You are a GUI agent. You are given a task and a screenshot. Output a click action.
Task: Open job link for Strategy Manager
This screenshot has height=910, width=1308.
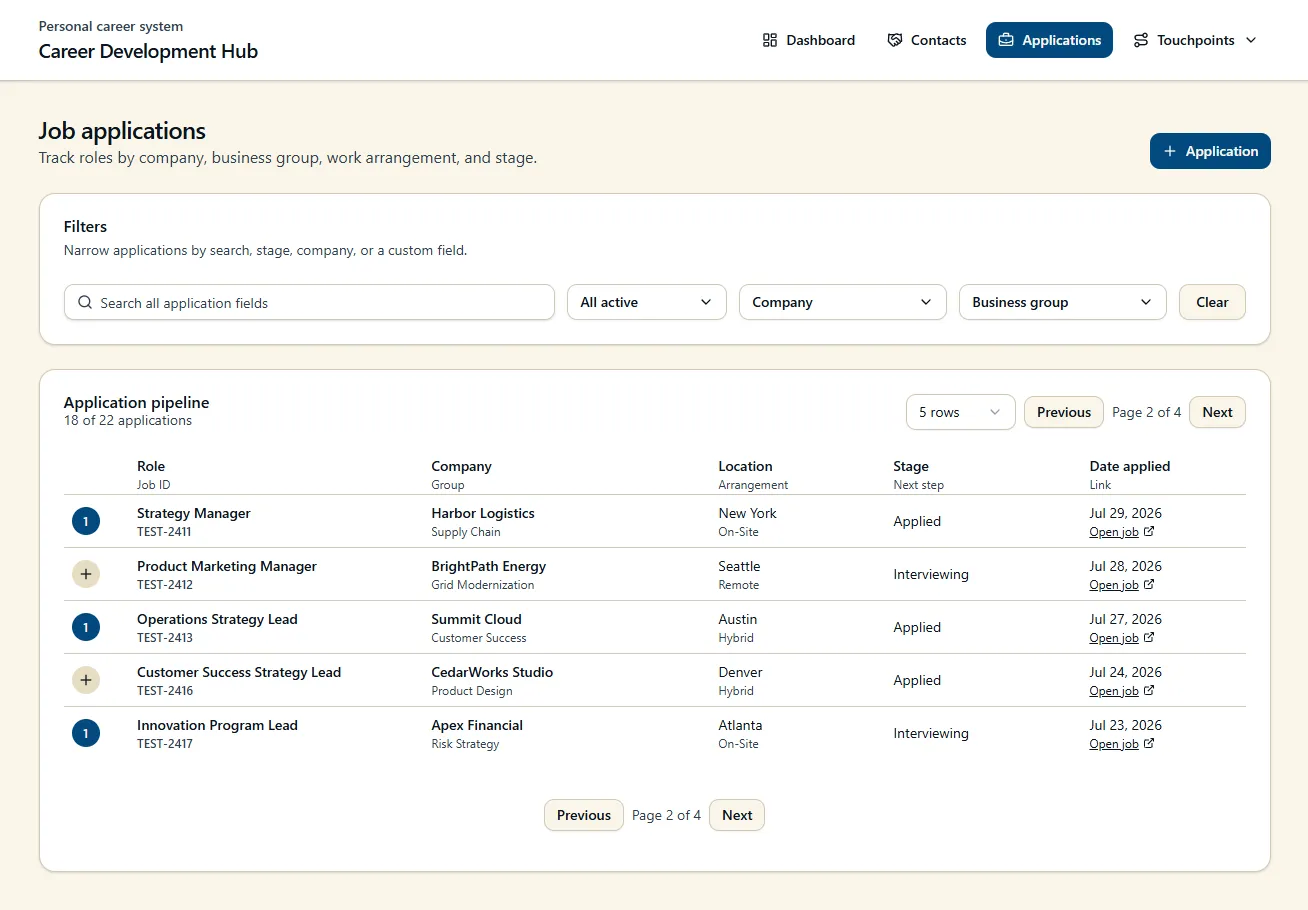(x=1122, y=532)
